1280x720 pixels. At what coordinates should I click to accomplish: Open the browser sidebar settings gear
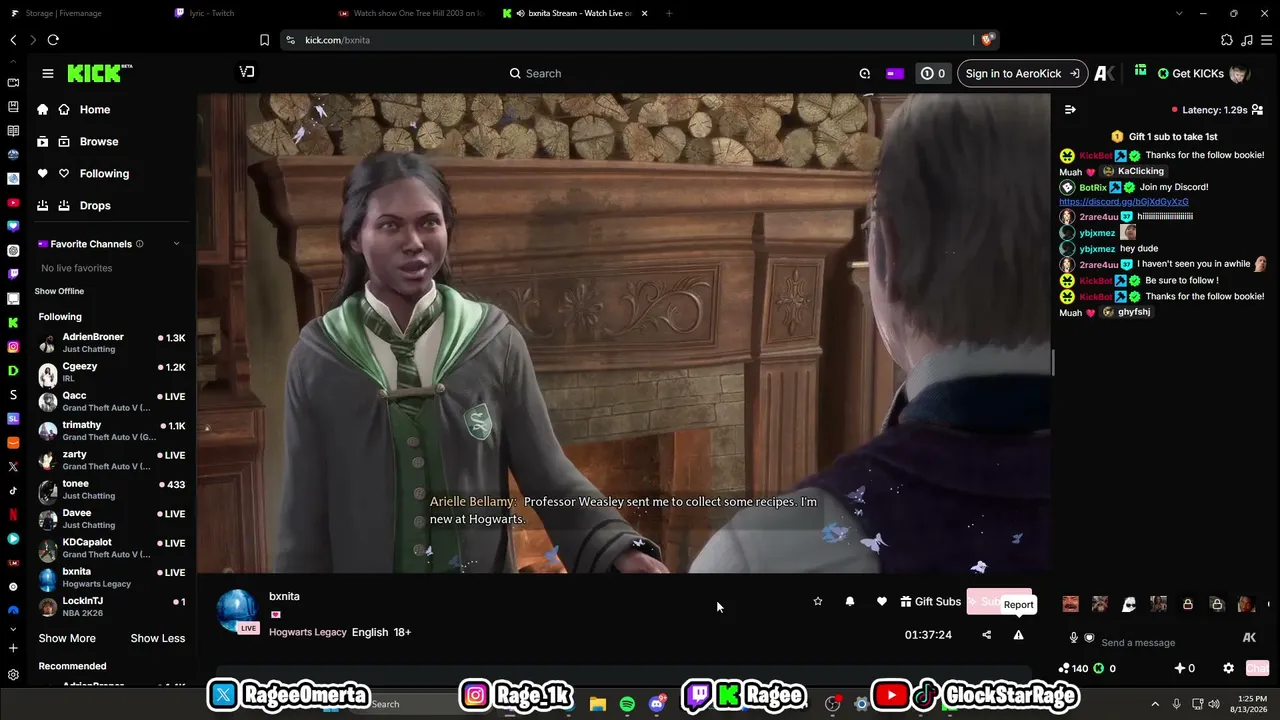coord(13,675)
